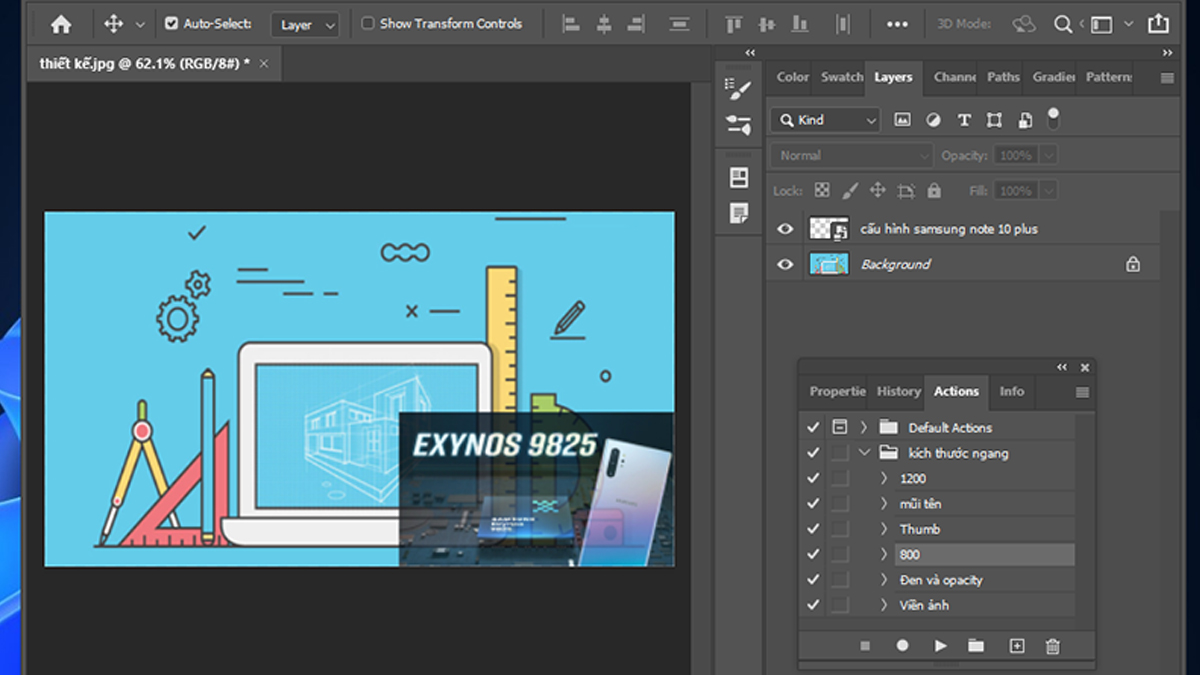Screen dimensions: 1200x675
Task: Hide the Background layer visibility eye
Action: tap(785, 265)
